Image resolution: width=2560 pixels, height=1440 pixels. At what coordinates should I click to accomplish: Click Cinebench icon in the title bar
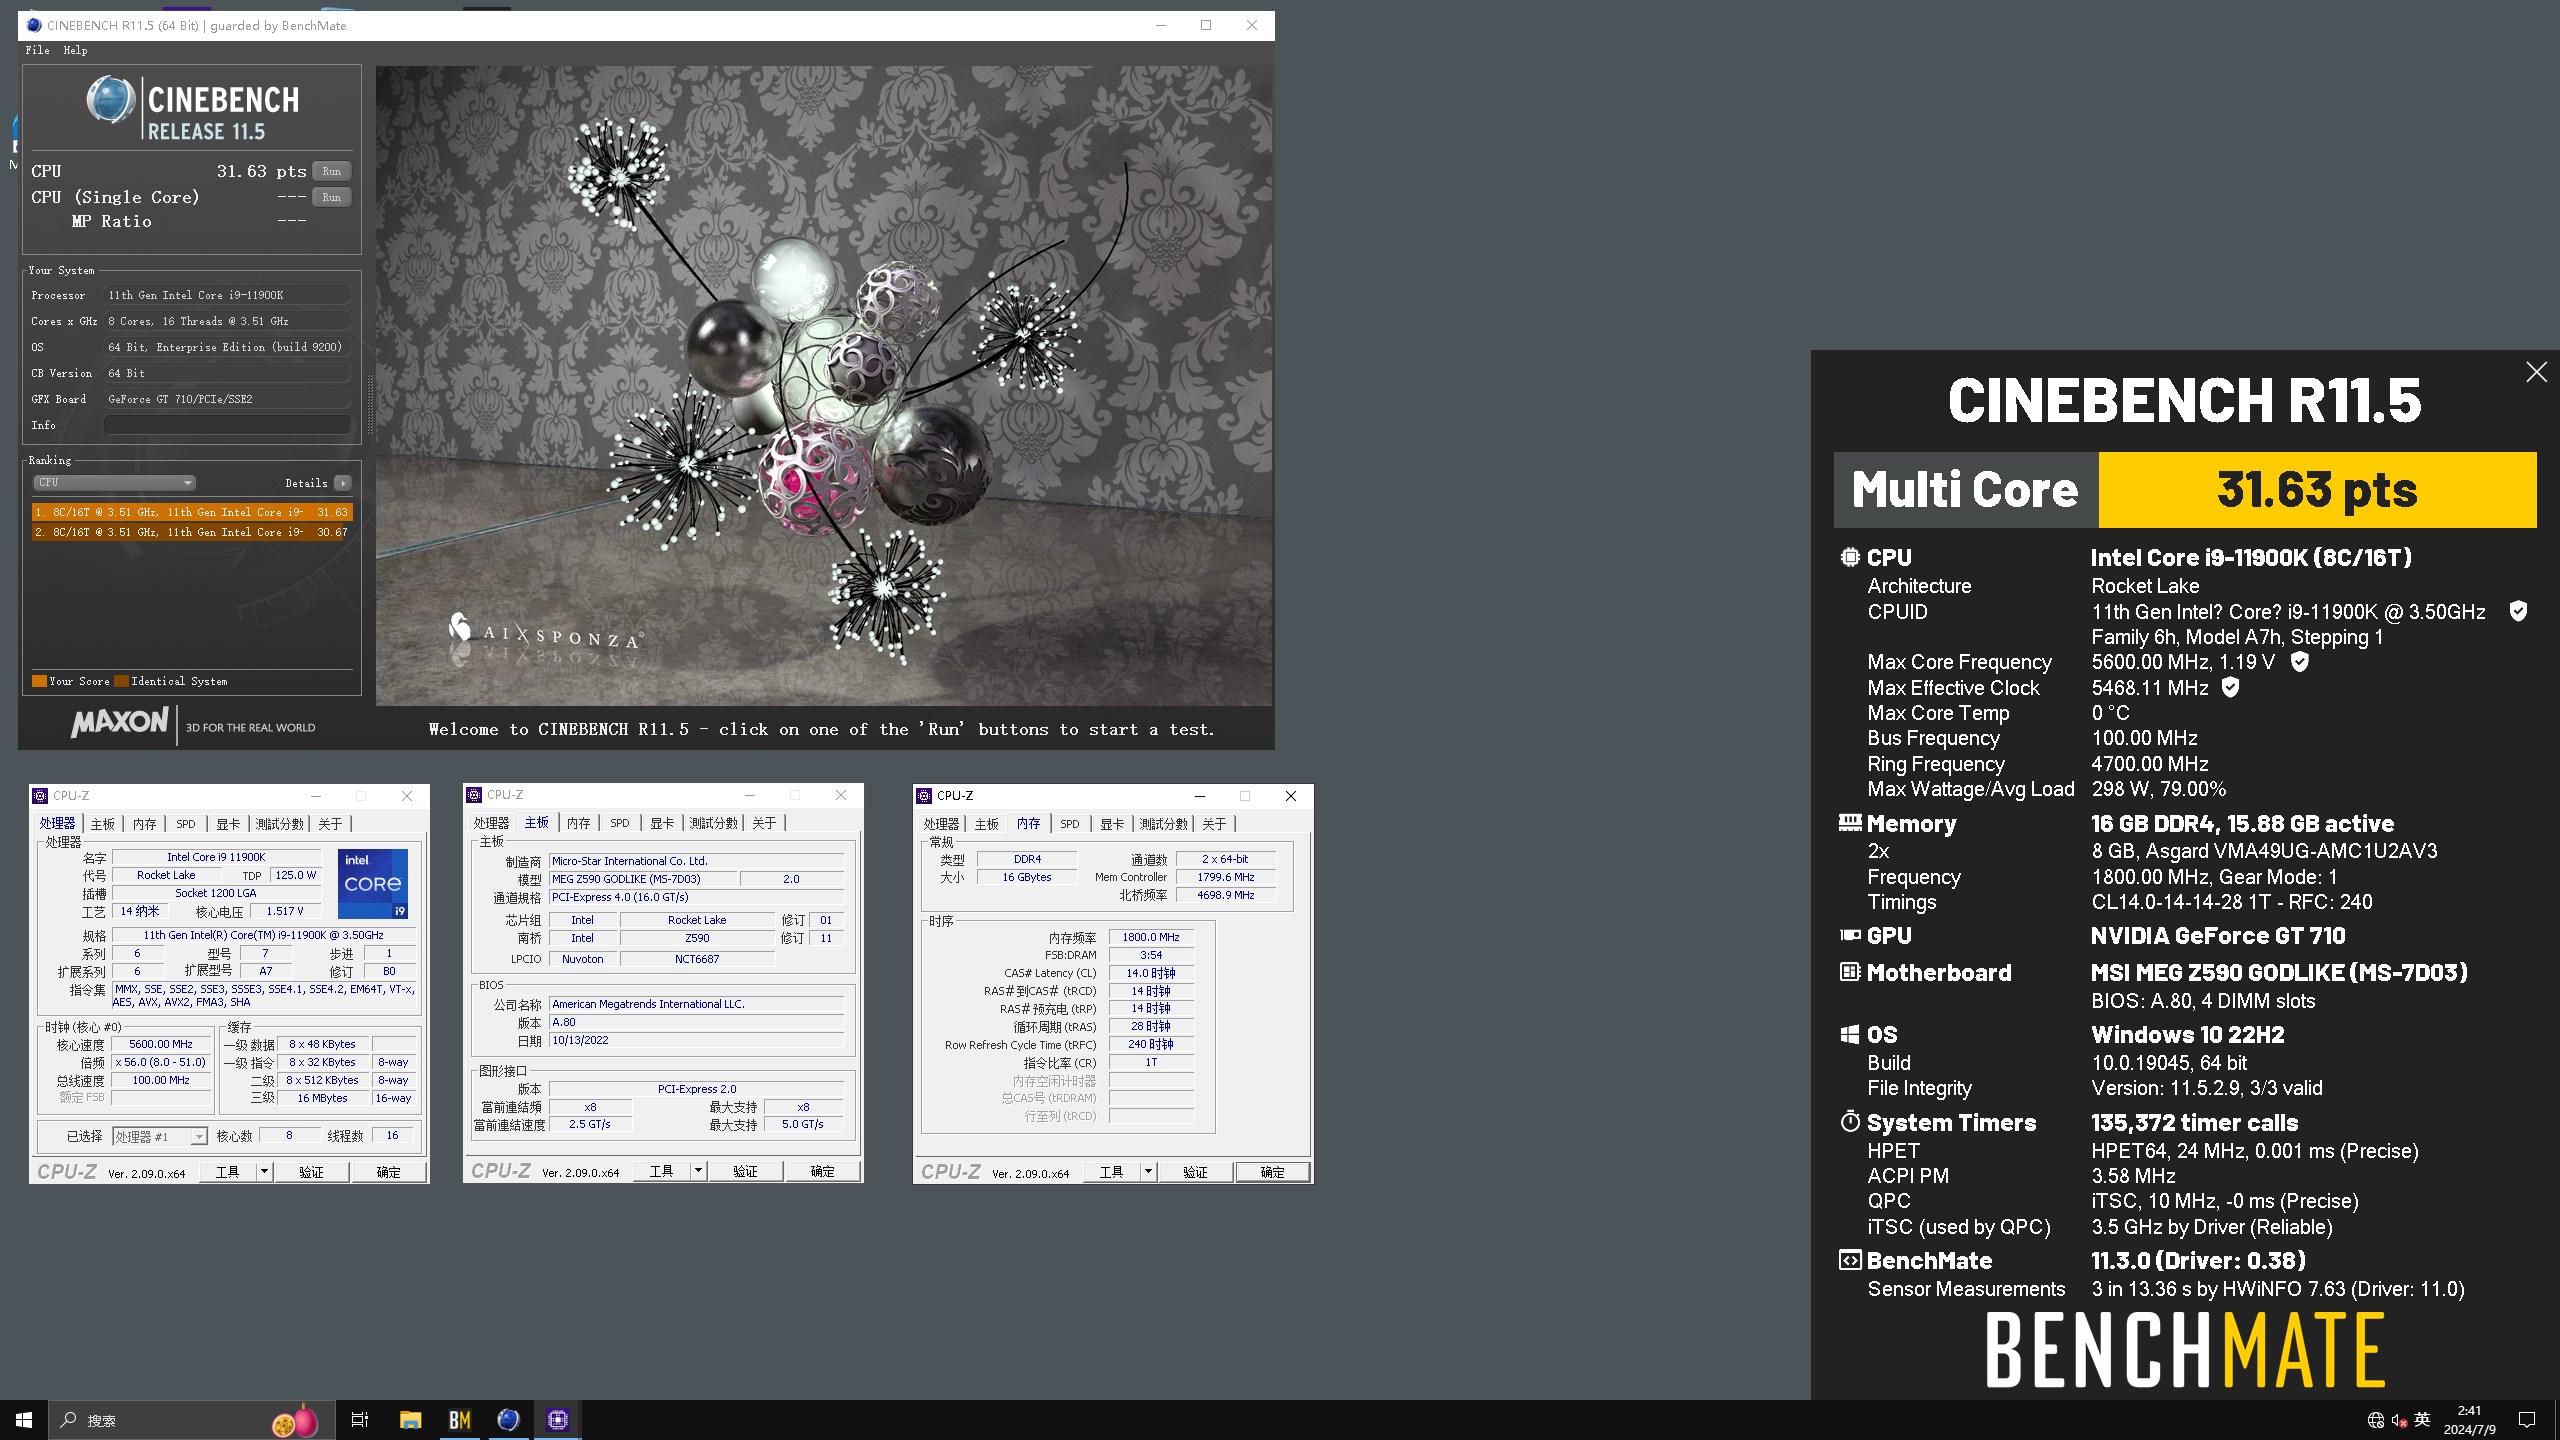tap(34, 25)
